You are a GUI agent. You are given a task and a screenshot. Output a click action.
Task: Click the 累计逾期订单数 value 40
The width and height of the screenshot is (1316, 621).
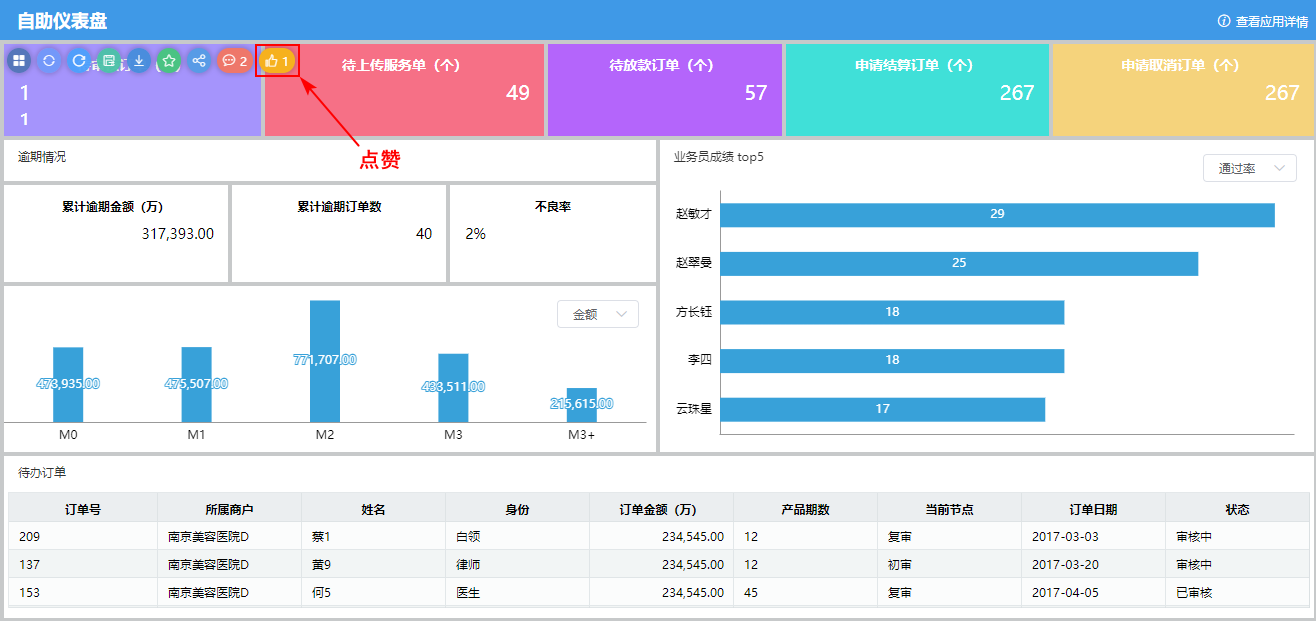(424, 233)
